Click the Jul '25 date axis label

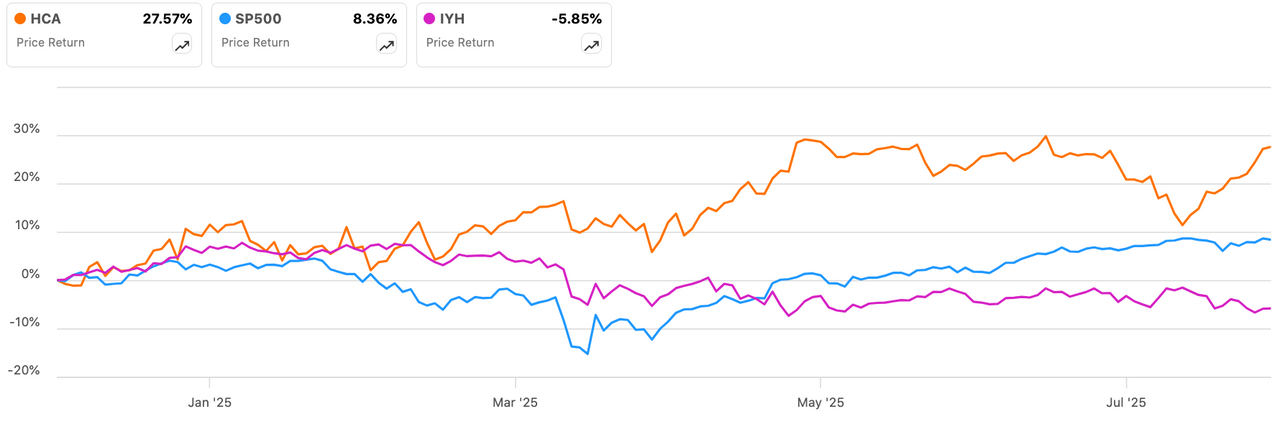pyautogui.click(x=1126, y=404)
